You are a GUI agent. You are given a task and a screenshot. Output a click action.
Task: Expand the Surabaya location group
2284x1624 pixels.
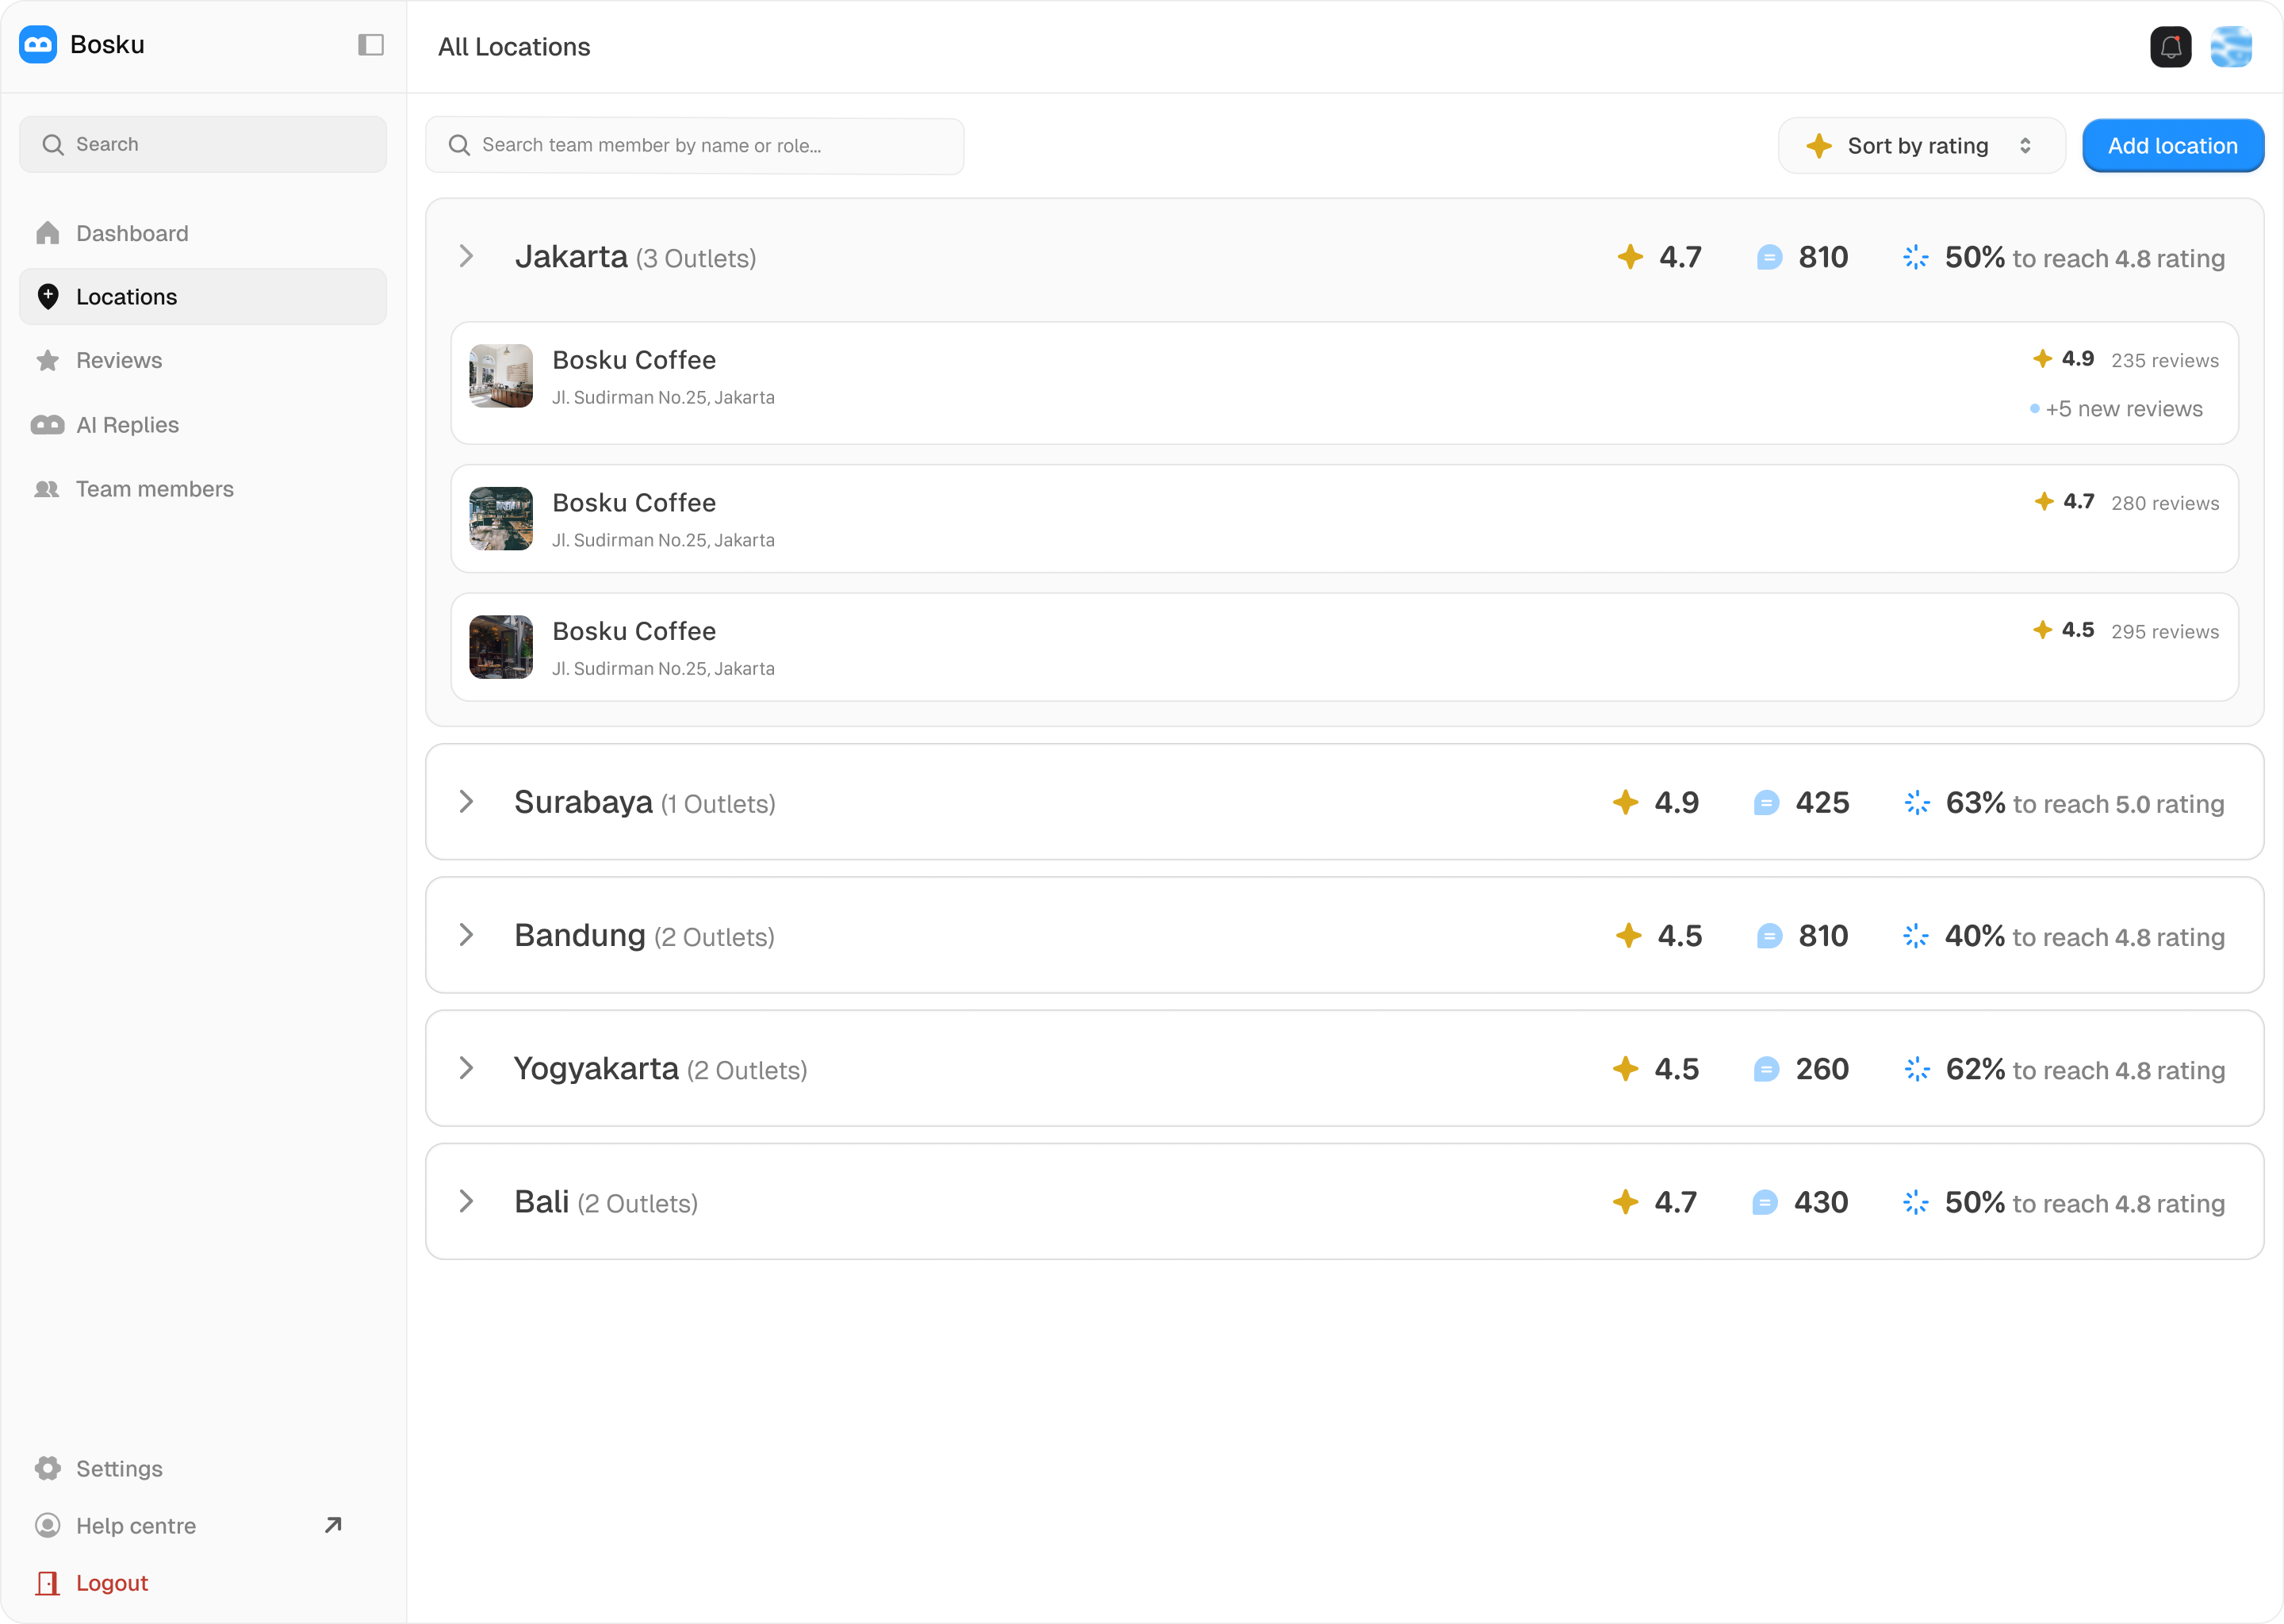tap(466, 801)
